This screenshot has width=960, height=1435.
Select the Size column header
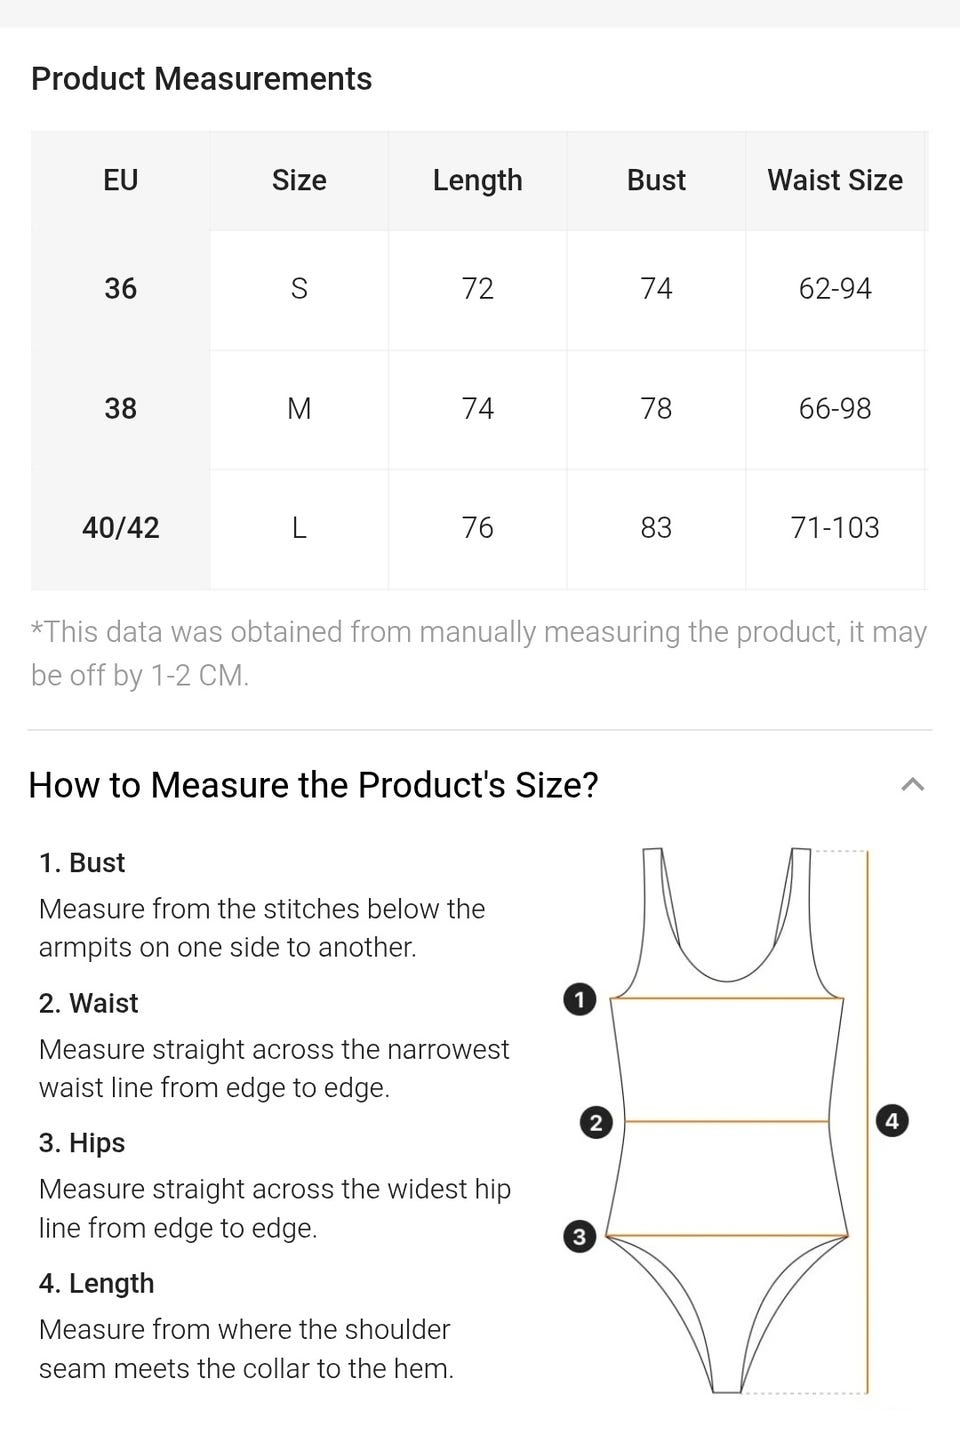299,180
